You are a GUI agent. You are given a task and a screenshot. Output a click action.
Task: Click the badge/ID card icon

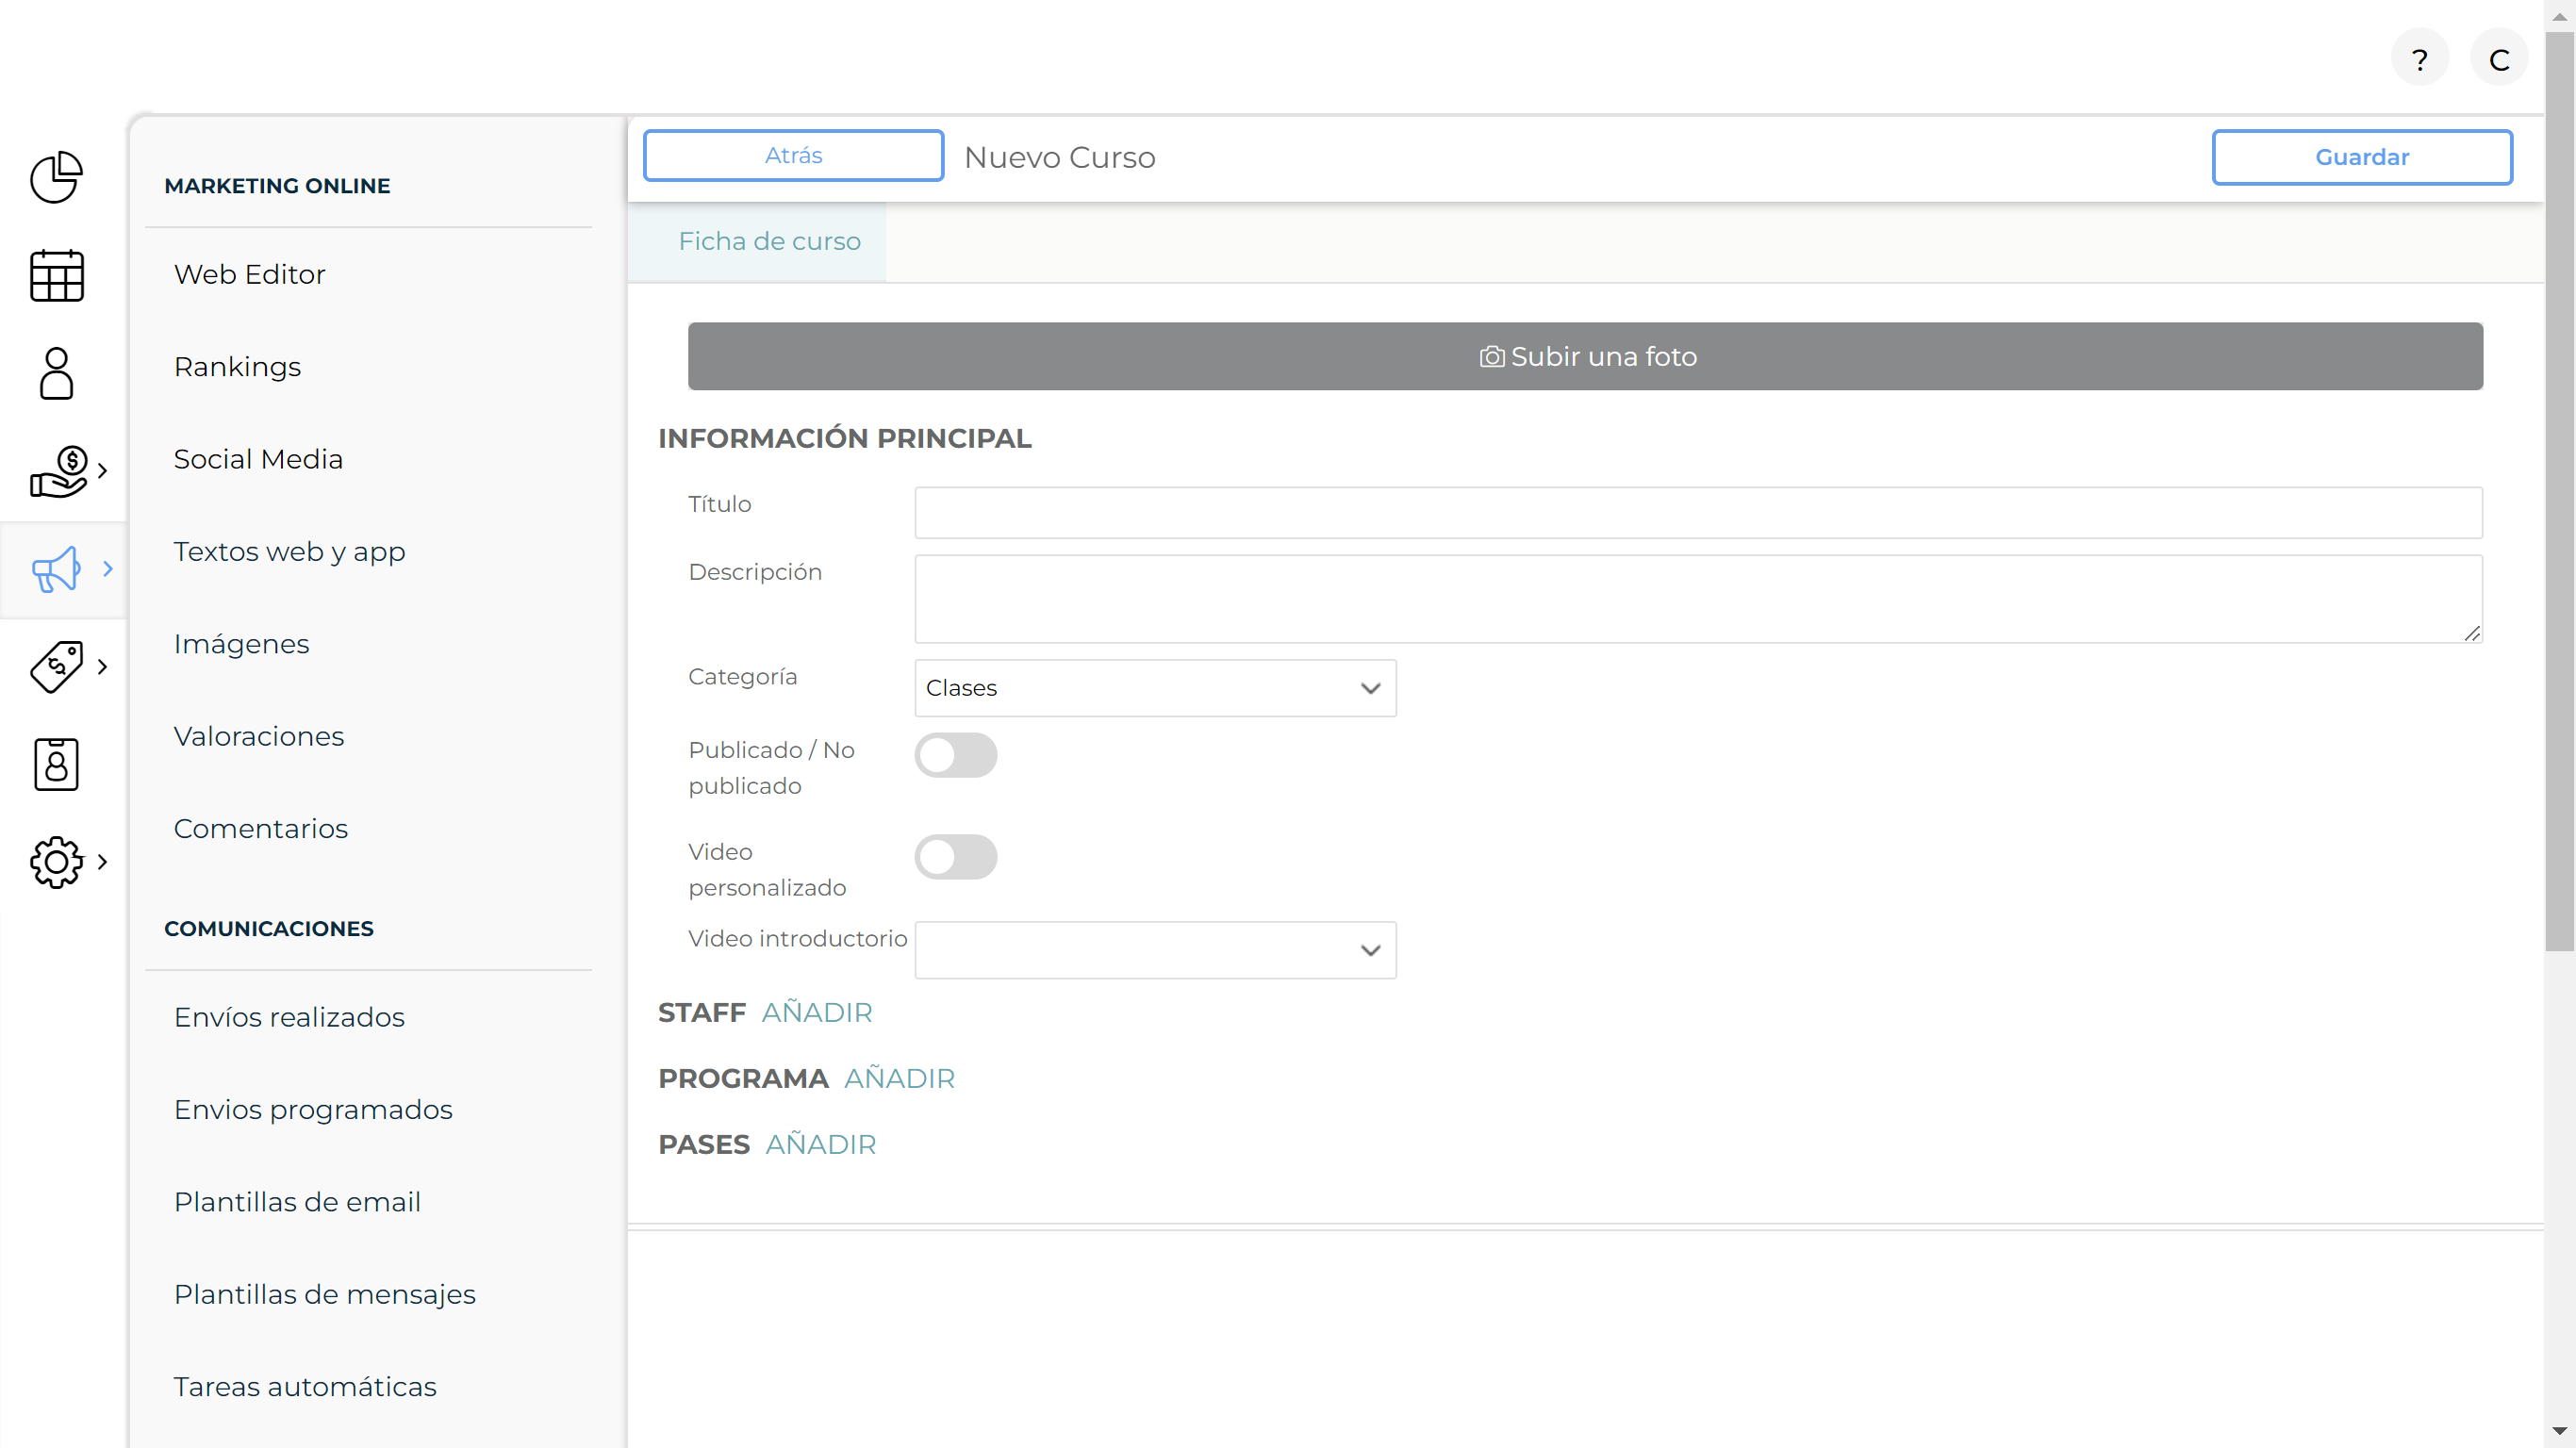click(57, 764)
